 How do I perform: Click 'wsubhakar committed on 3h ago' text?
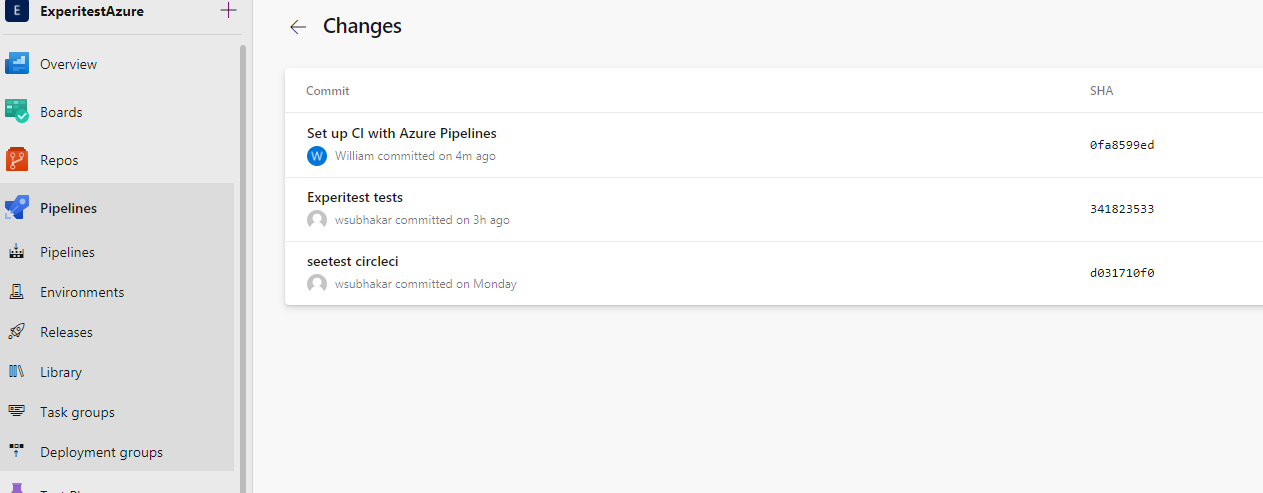(422, 220)
